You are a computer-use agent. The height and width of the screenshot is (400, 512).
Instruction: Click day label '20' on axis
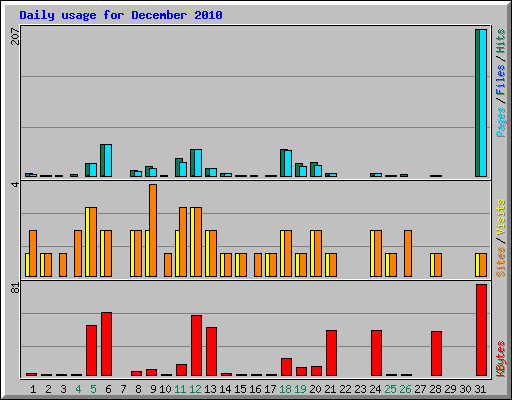pos(315,389)
